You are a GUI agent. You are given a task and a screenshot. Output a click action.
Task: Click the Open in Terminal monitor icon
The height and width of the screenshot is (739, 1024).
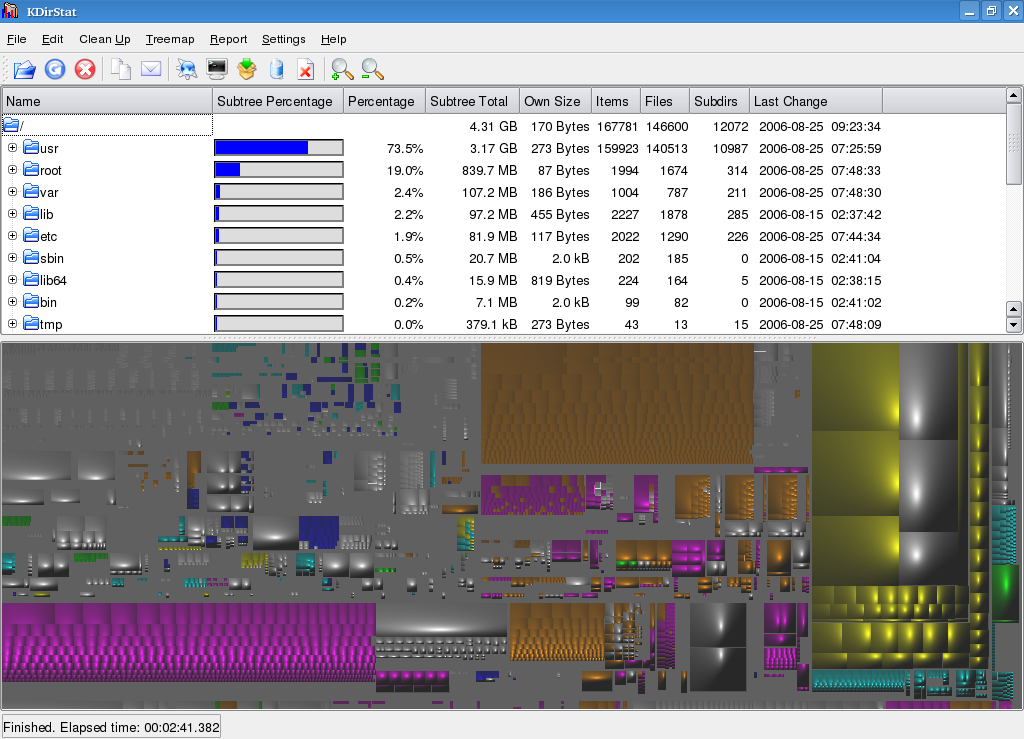click(217, 69)
